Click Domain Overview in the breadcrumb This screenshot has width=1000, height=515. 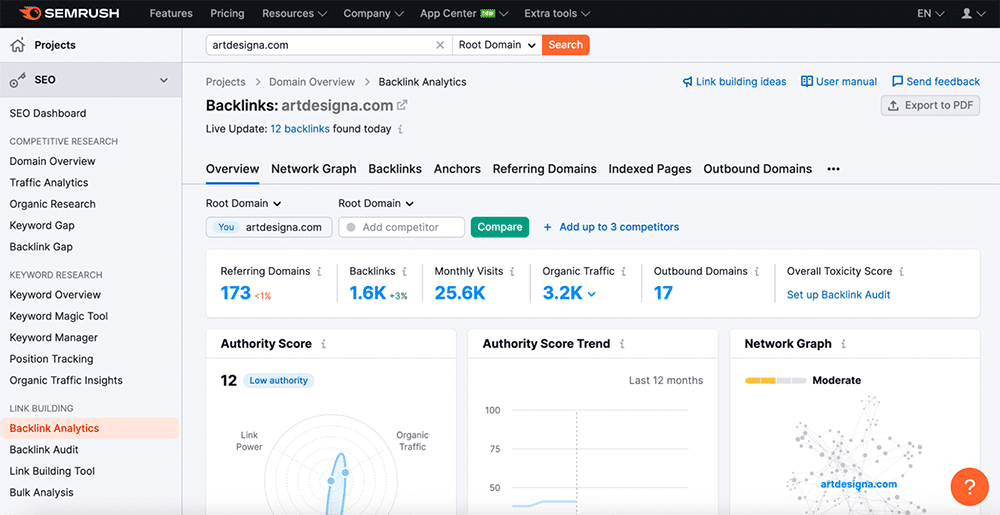[x=312, y=82]
